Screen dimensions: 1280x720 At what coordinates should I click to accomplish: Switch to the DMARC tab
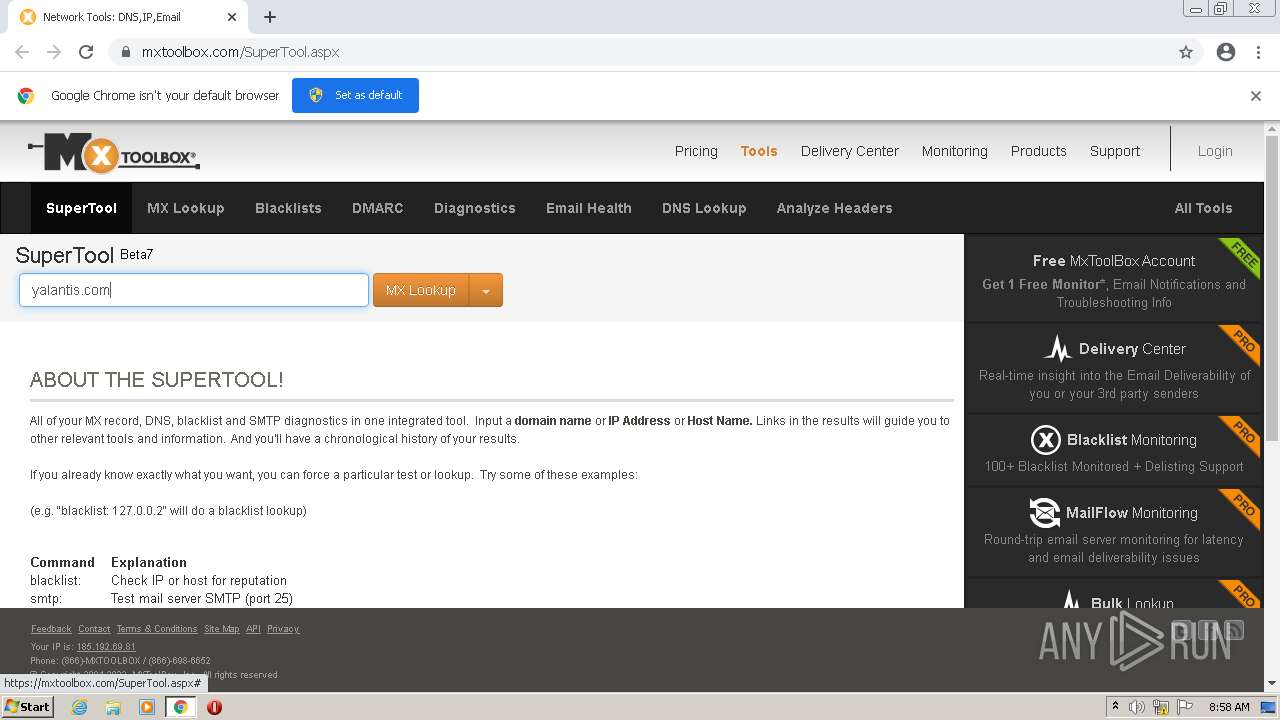tap(378, 208)
